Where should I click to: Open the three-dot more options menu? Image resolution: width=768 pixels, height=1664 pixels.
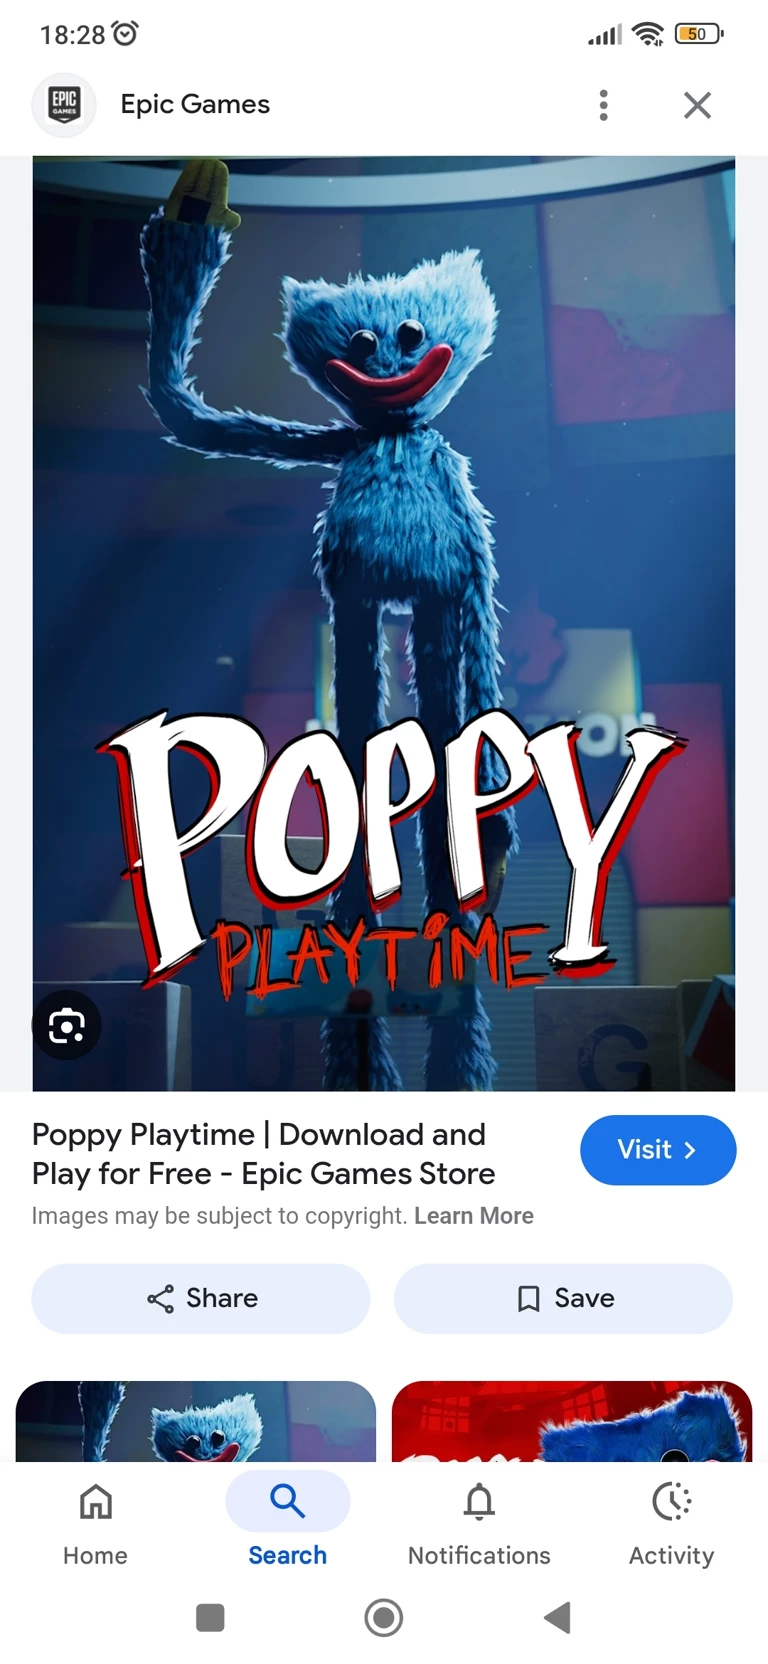point(603,105)
